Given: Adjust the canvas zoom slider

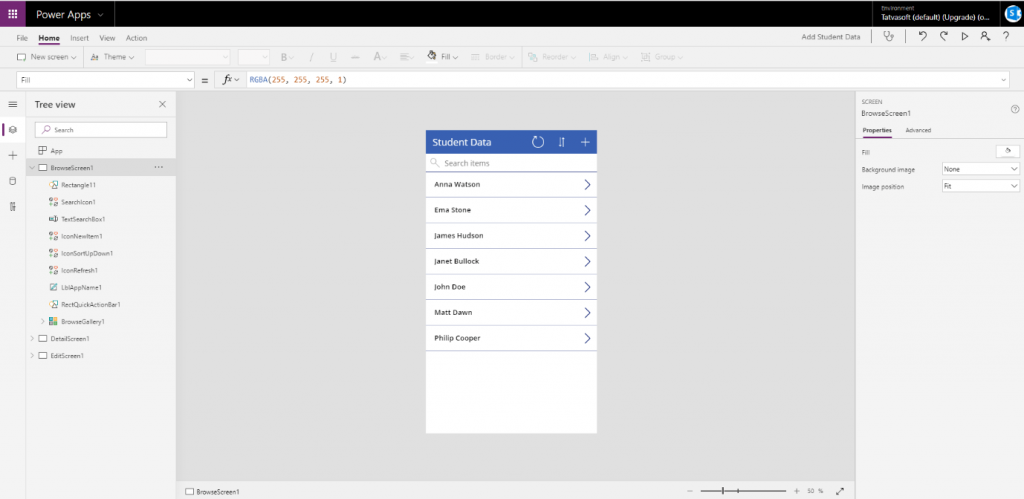Looking at the screenshot, I should coord(743,491).
